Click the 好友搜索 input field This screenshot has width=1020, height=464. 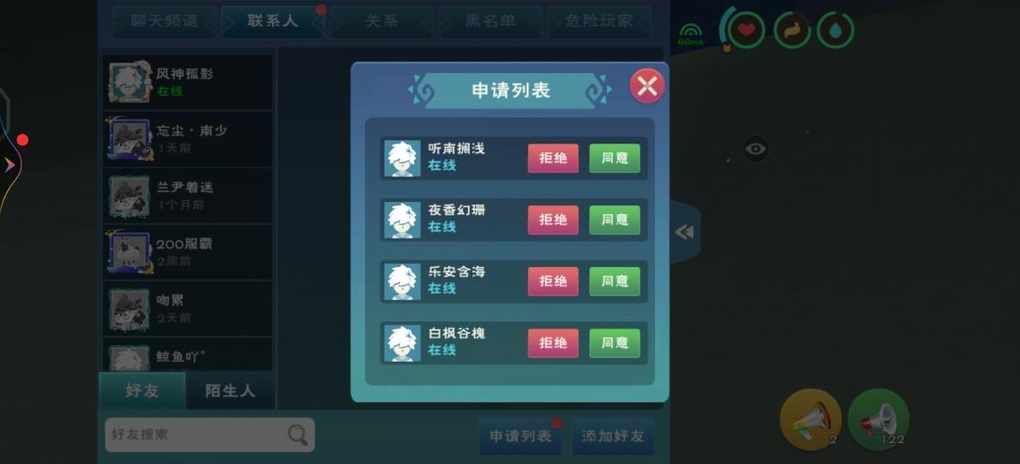click(x=209, y=435)
